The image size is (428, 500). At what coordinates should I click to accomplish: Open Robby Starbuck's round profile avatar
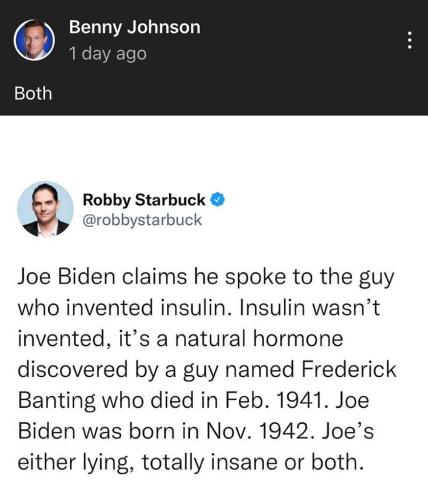tap(45, 209)
